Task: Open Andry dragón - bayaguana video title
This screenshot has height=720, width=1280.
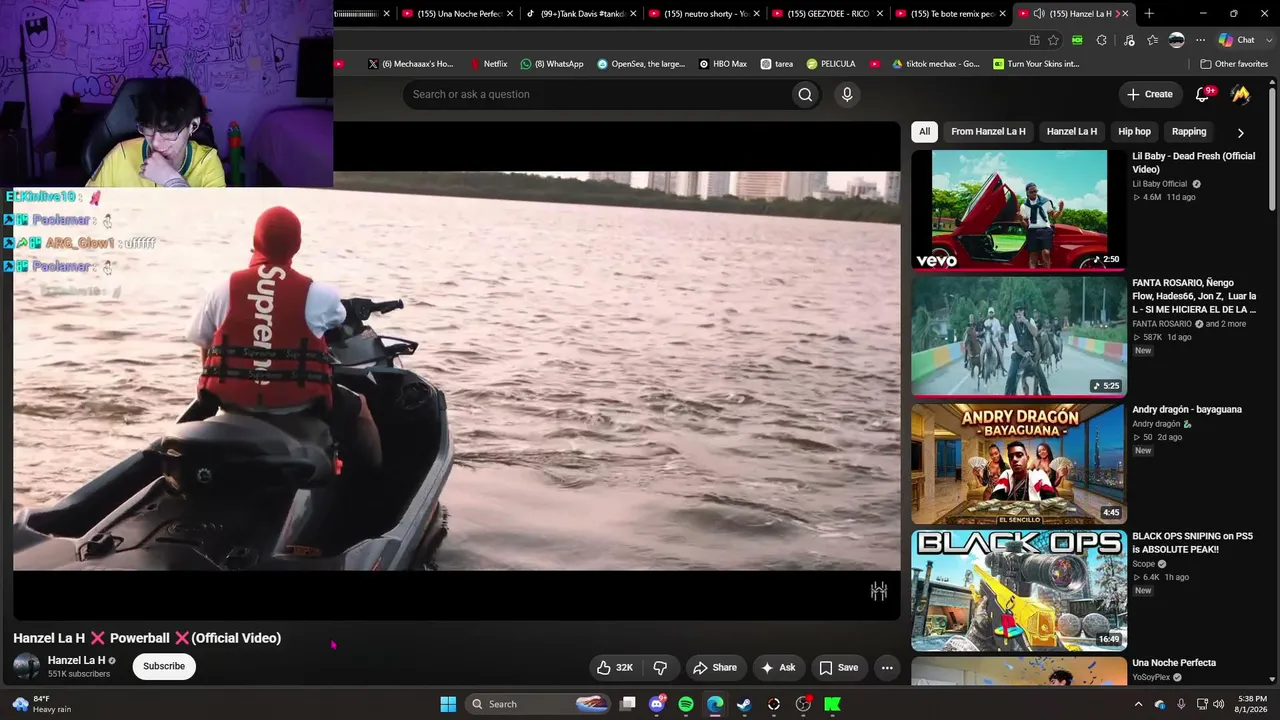Action: tap(1187, 409)
